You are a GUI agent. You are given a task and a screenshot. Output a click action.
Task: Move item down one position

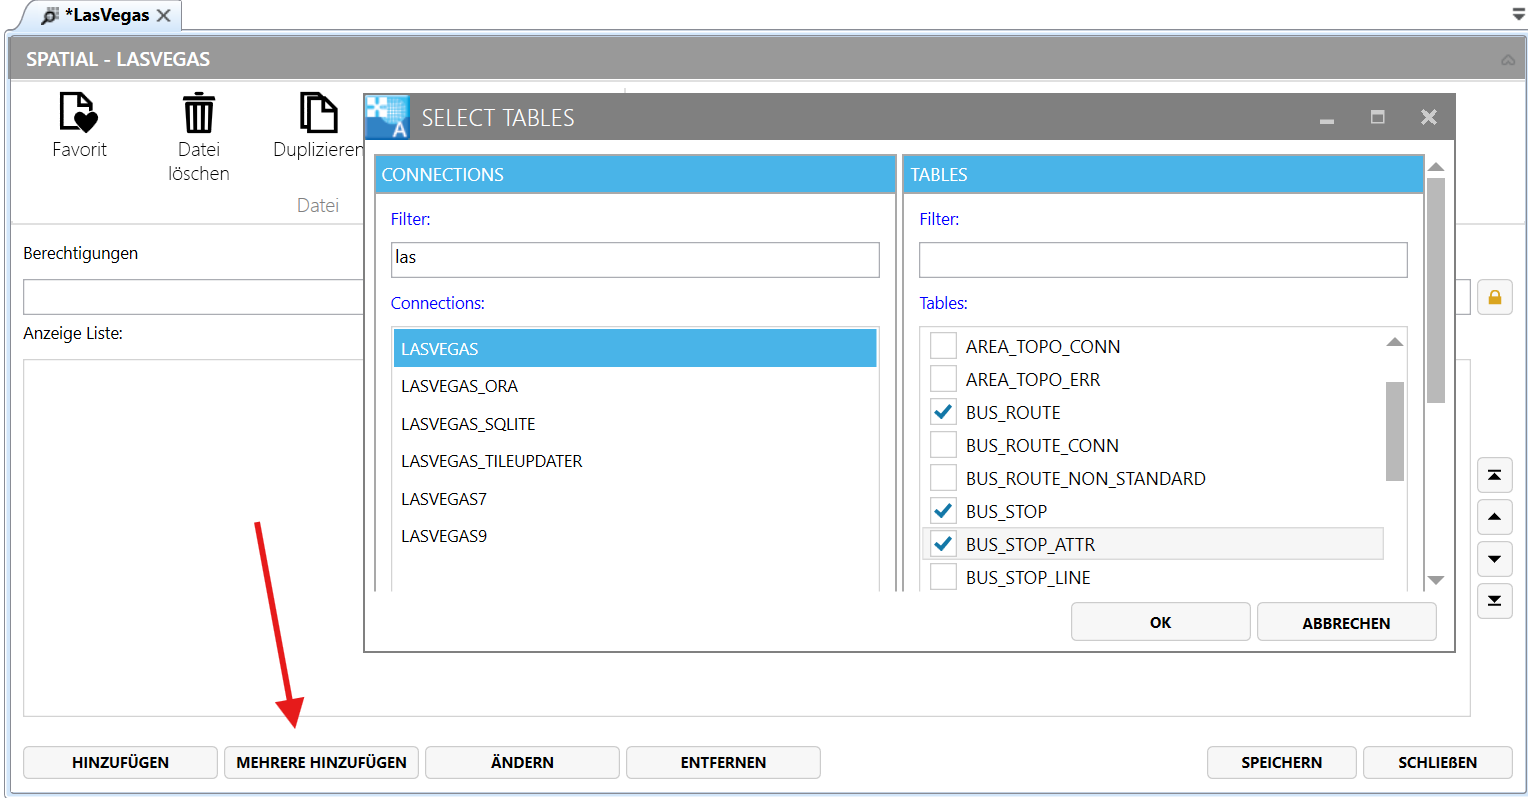point(1494,559)
